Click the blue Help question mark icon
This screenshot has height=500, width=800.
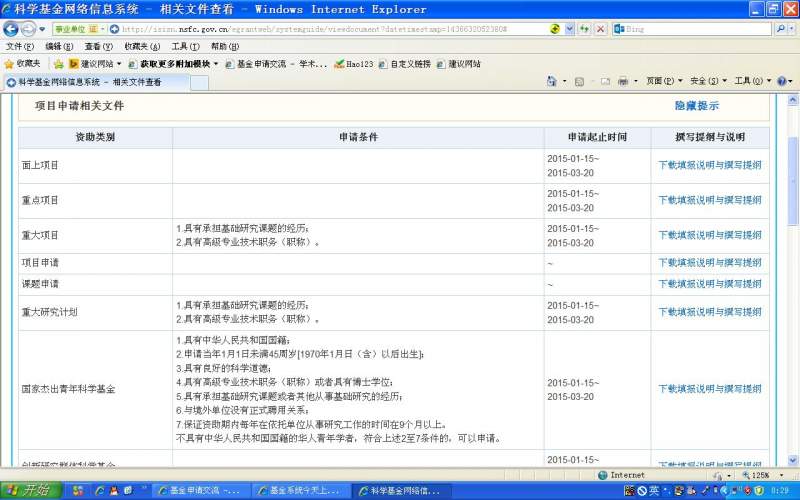[782, 81]
